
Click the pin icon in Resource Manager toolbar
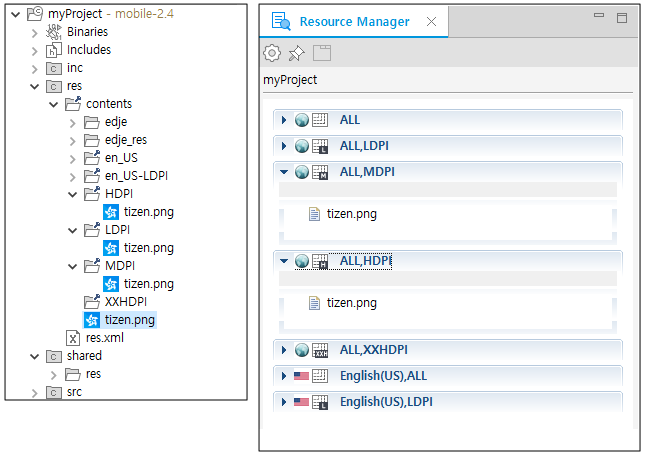(297, 53)
